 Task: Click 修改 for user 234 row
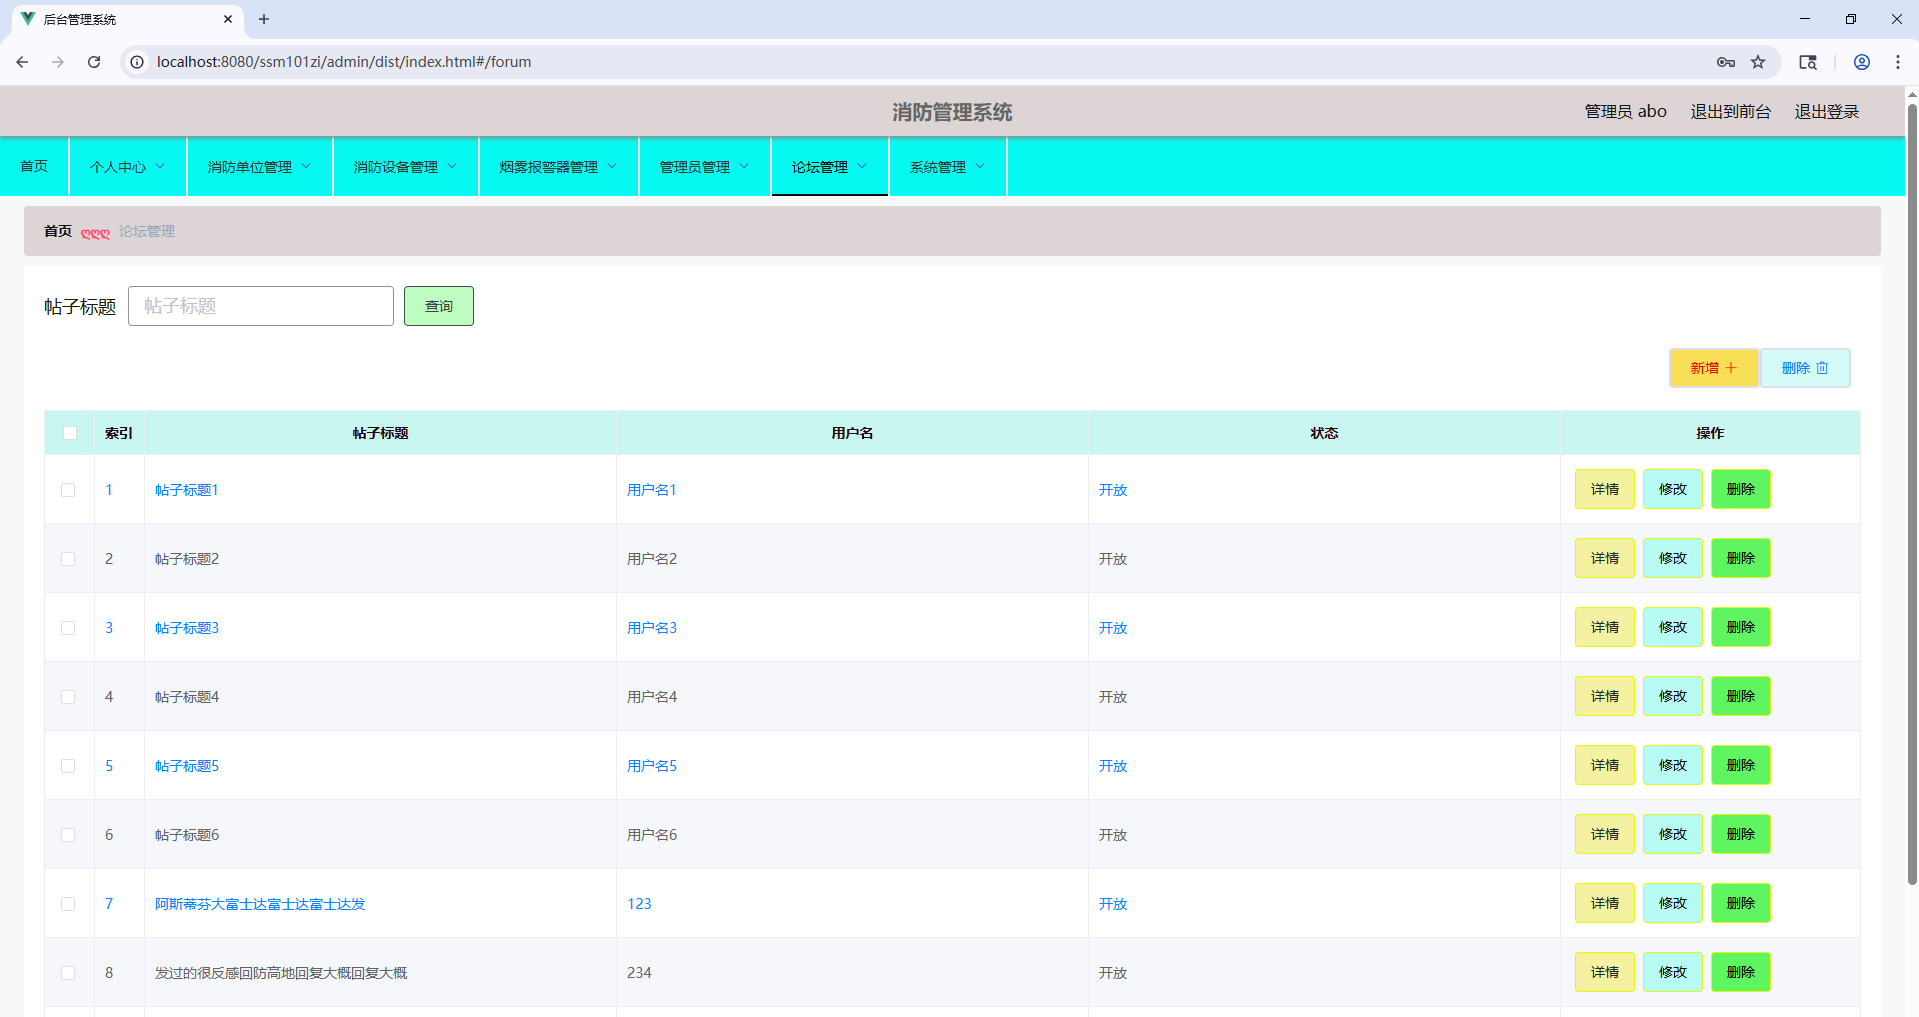click(x=1673, y=972)
